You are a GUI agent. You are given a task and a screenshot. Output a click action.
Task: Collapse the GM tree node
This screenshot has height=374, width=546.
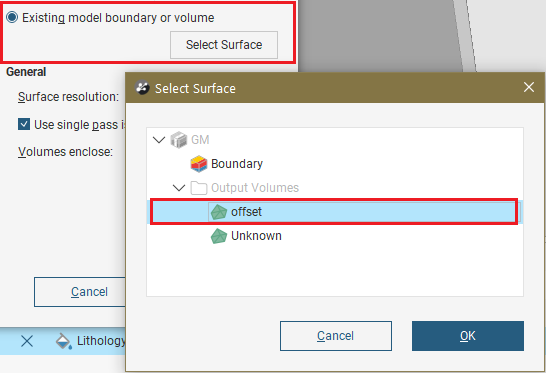pos(159,140)
